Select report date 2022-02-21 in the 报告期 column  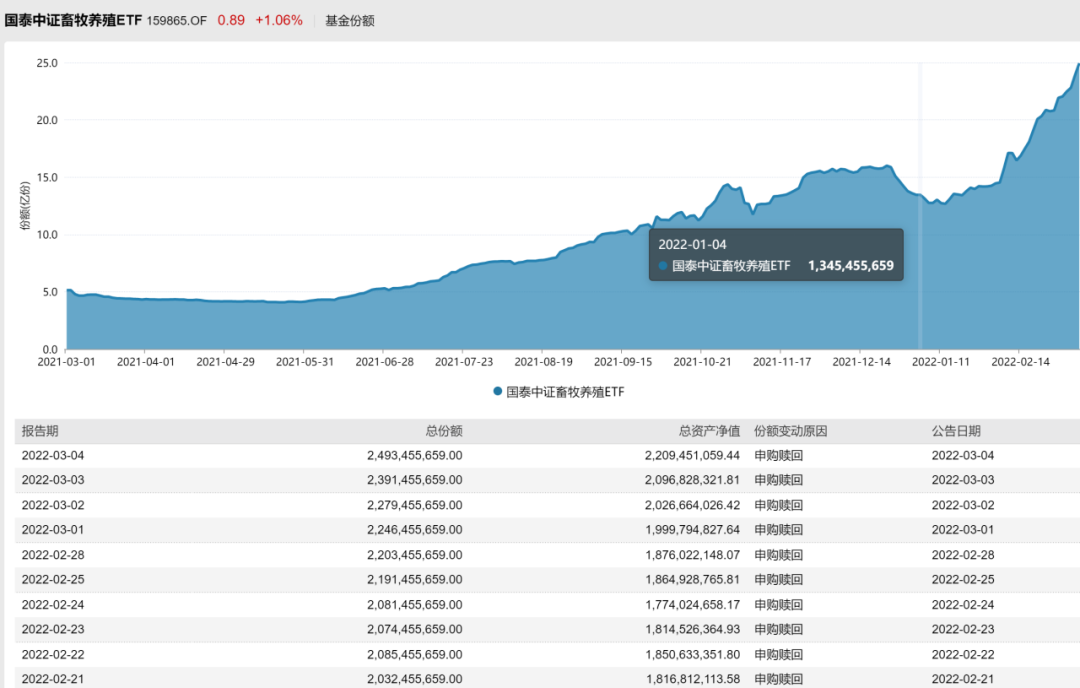point(53,679)
